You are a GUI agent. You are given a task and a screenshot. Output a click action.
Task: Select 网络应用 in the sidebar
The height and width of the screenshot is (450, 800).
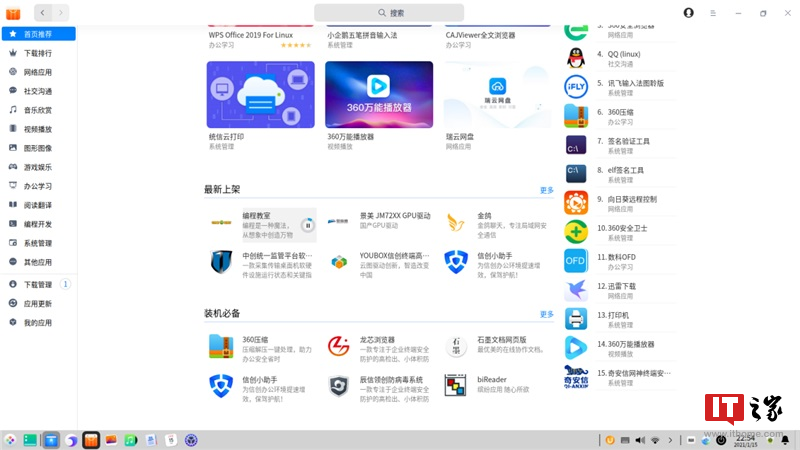tap(39, 72)
